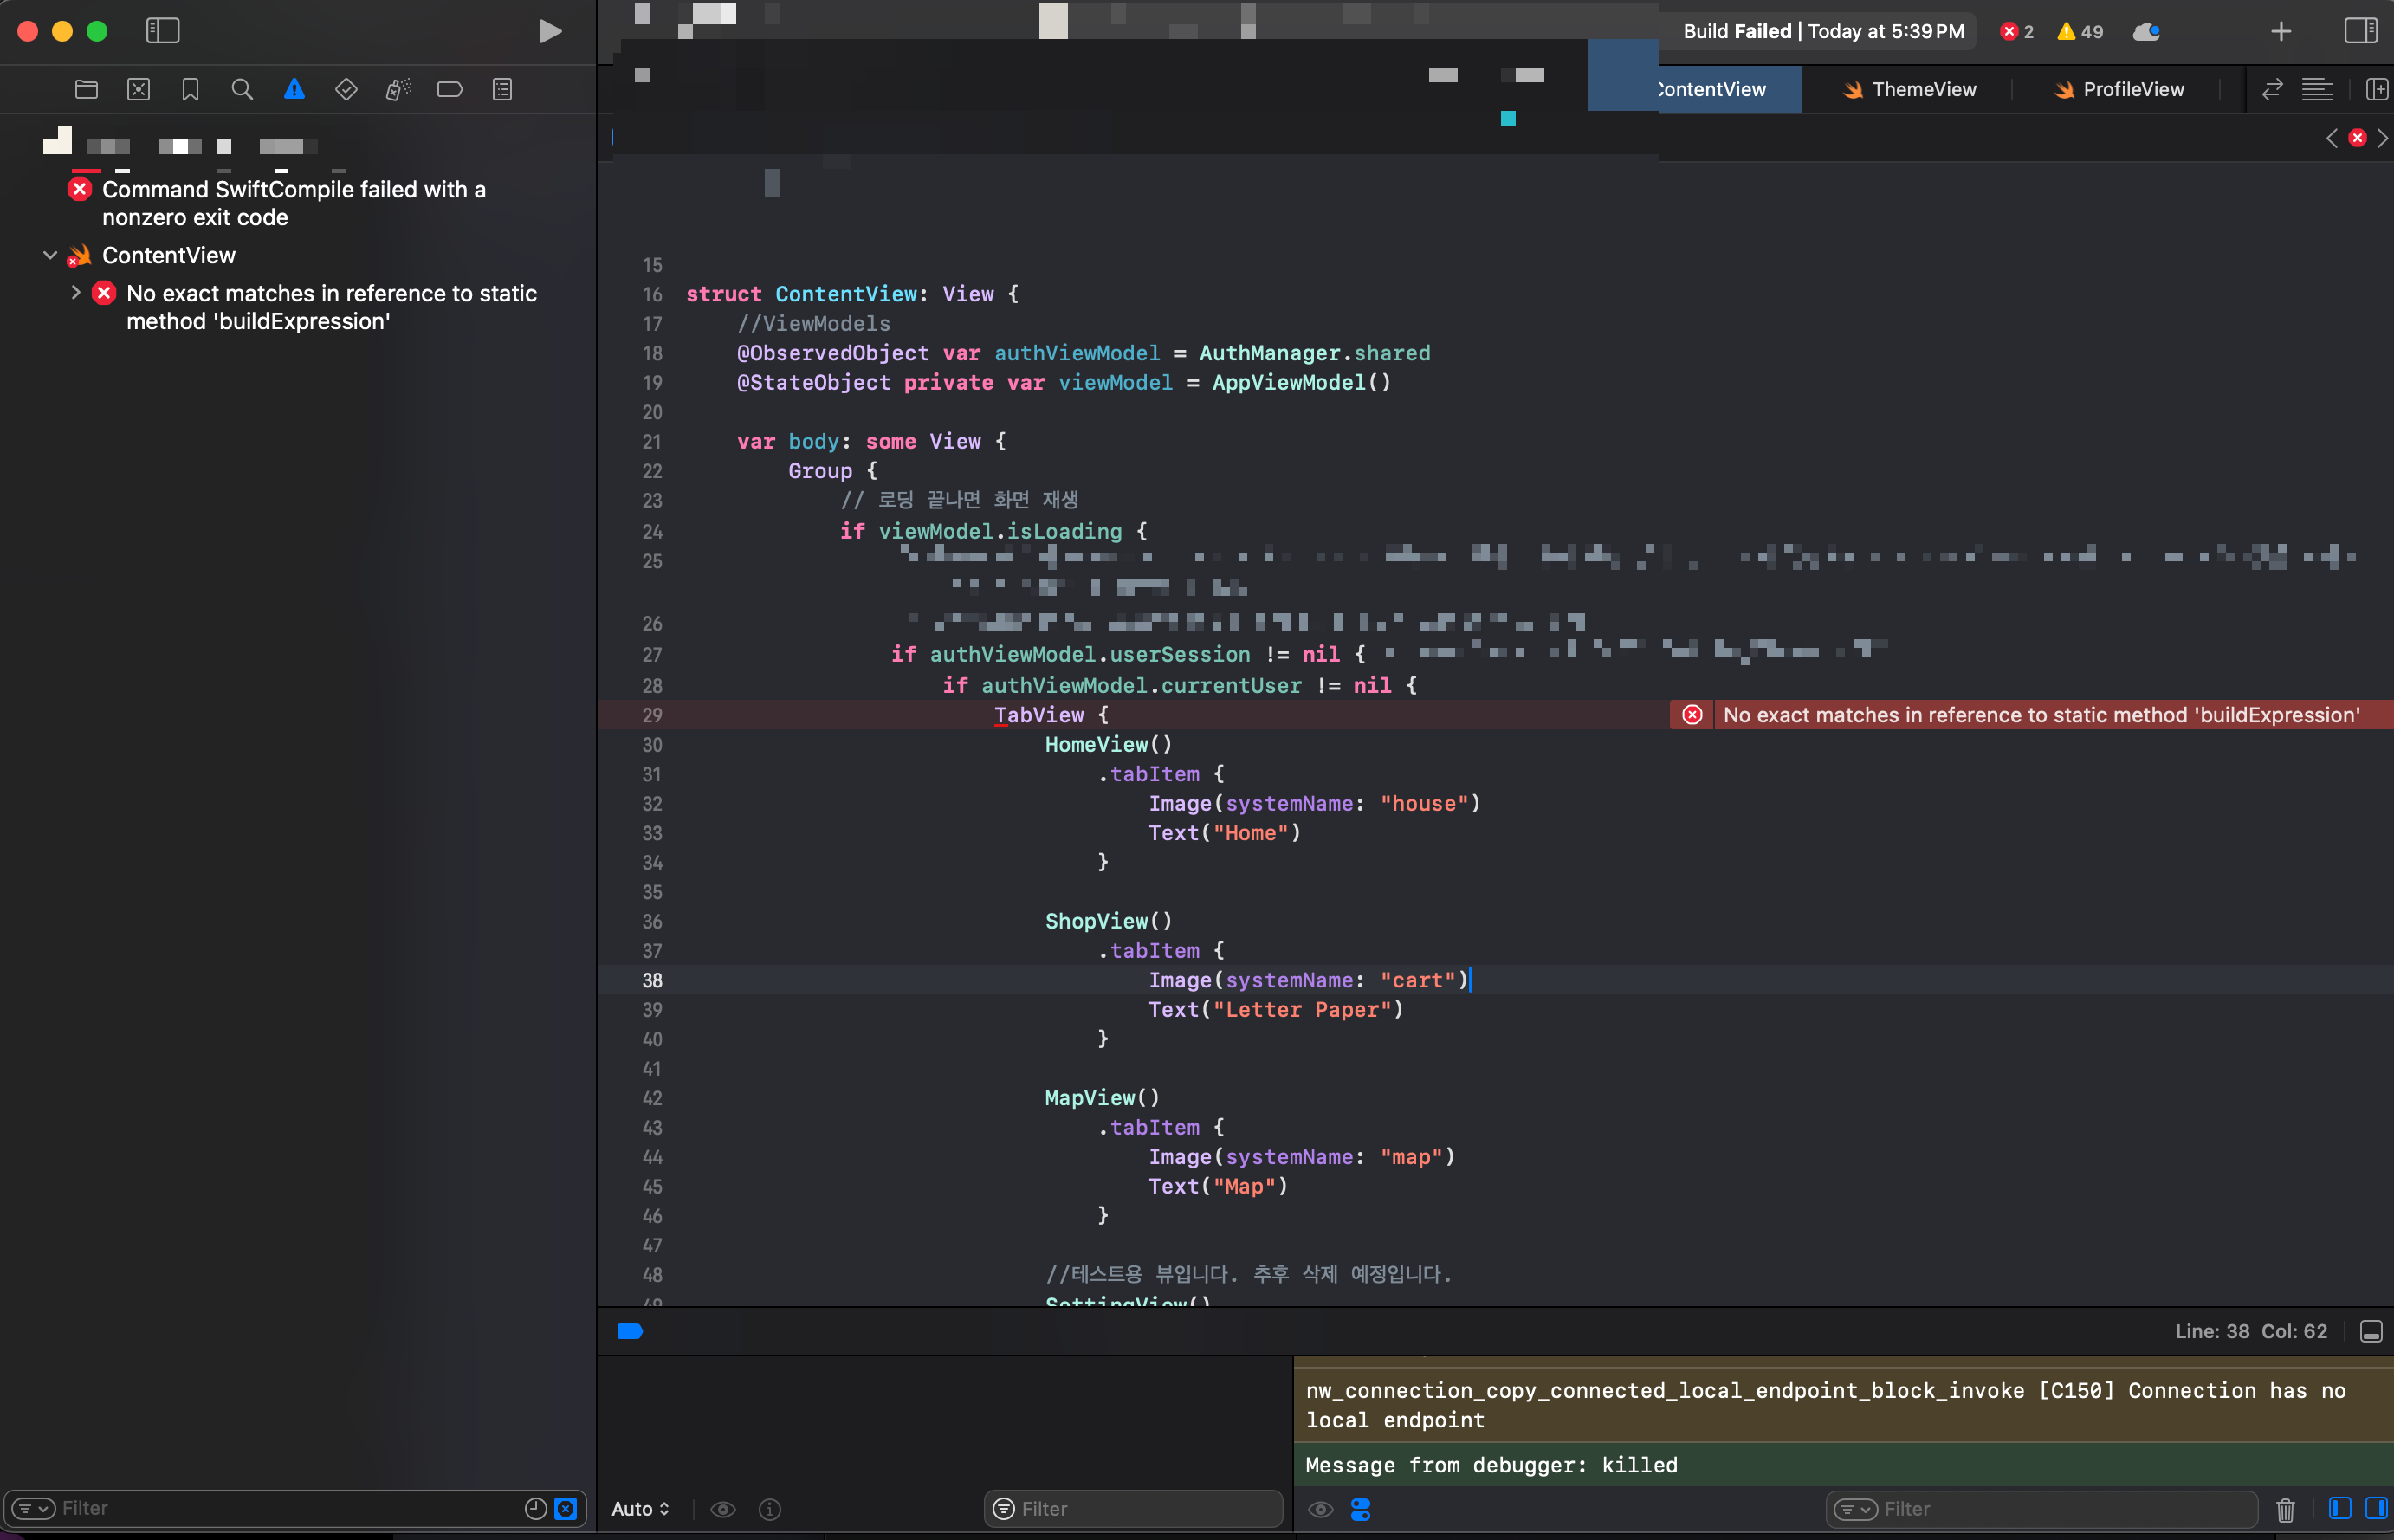This screenshot has width=2394, height=1540.
Task: Expand the buildExpression error details
Action: click(x=76, y=293)
